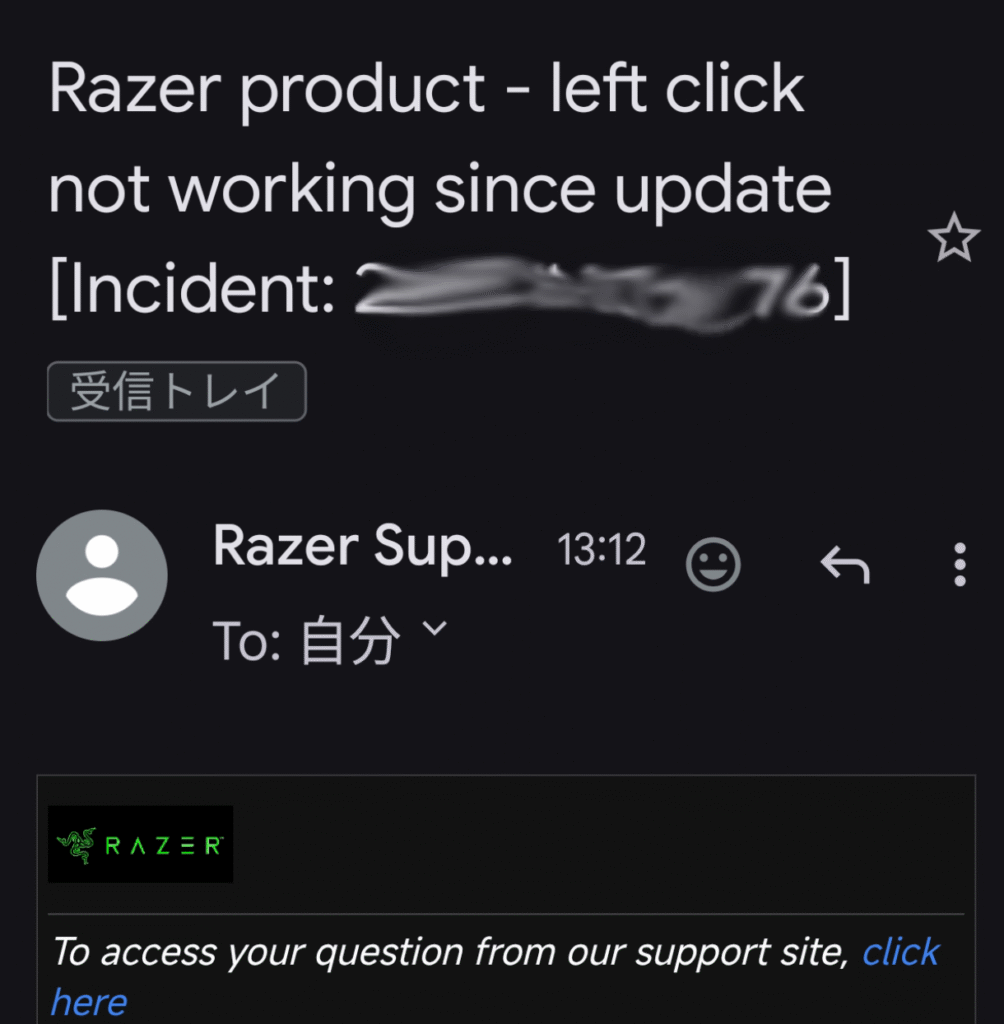Viewport: 1004px width, 1024px height.
Task: Tap the "from our support site" sentence
Action: coord(662,952)
